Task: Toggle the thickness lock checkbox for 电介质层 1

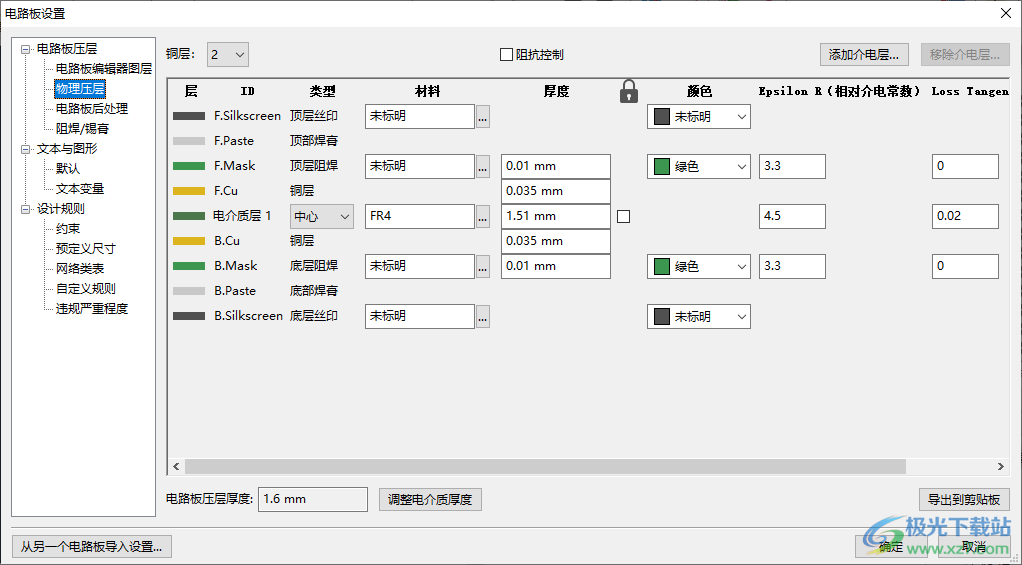Action: pos(624,216)
